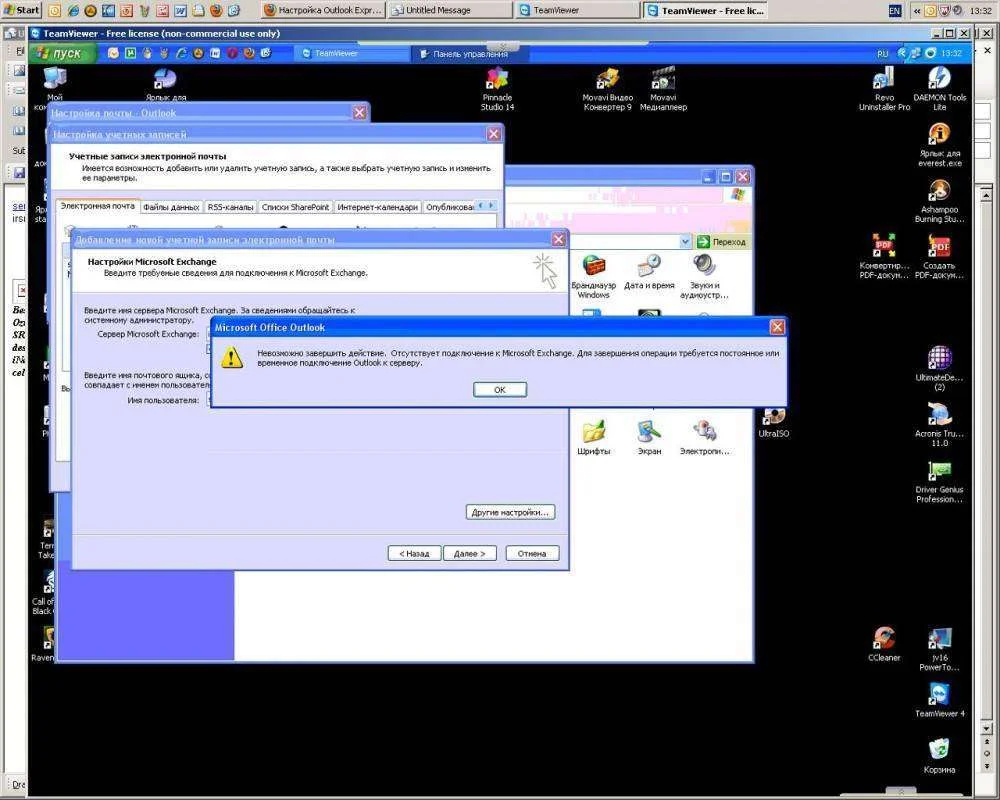Click the Отмена button in the wizard
Viewport: 1000px width, 800px height.
coord(532,553)
